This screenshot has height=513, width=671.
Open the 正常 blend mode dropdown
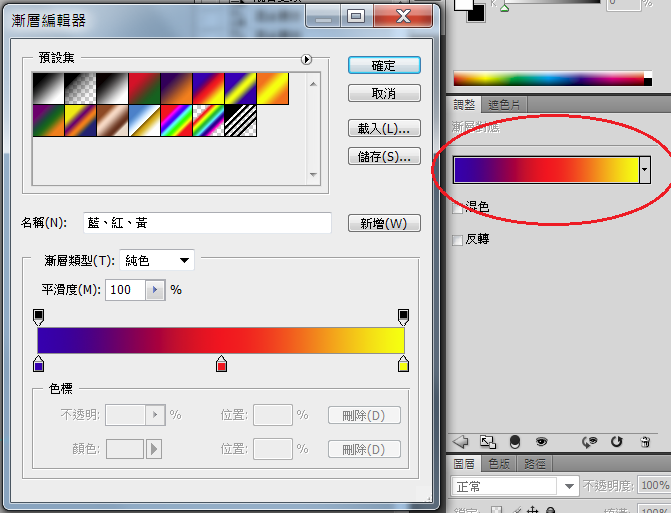[x=515, y=486]
